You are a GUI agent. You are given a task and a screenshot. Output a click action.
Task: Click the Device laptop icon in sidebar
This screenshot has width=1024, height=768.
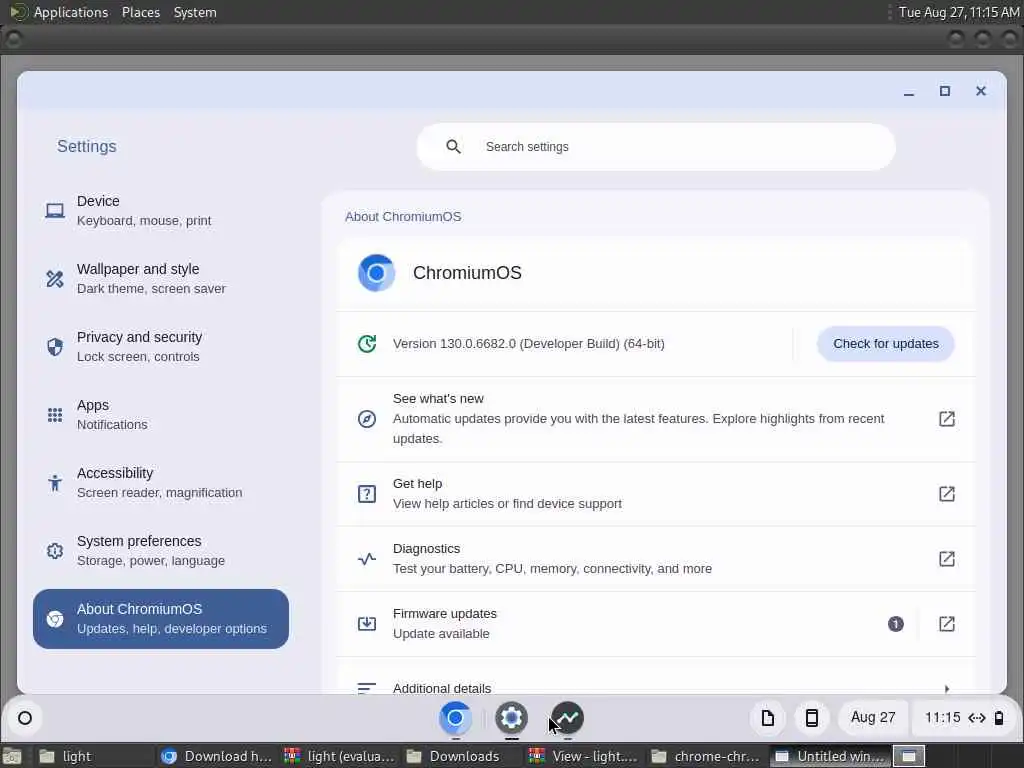point(55,211)
